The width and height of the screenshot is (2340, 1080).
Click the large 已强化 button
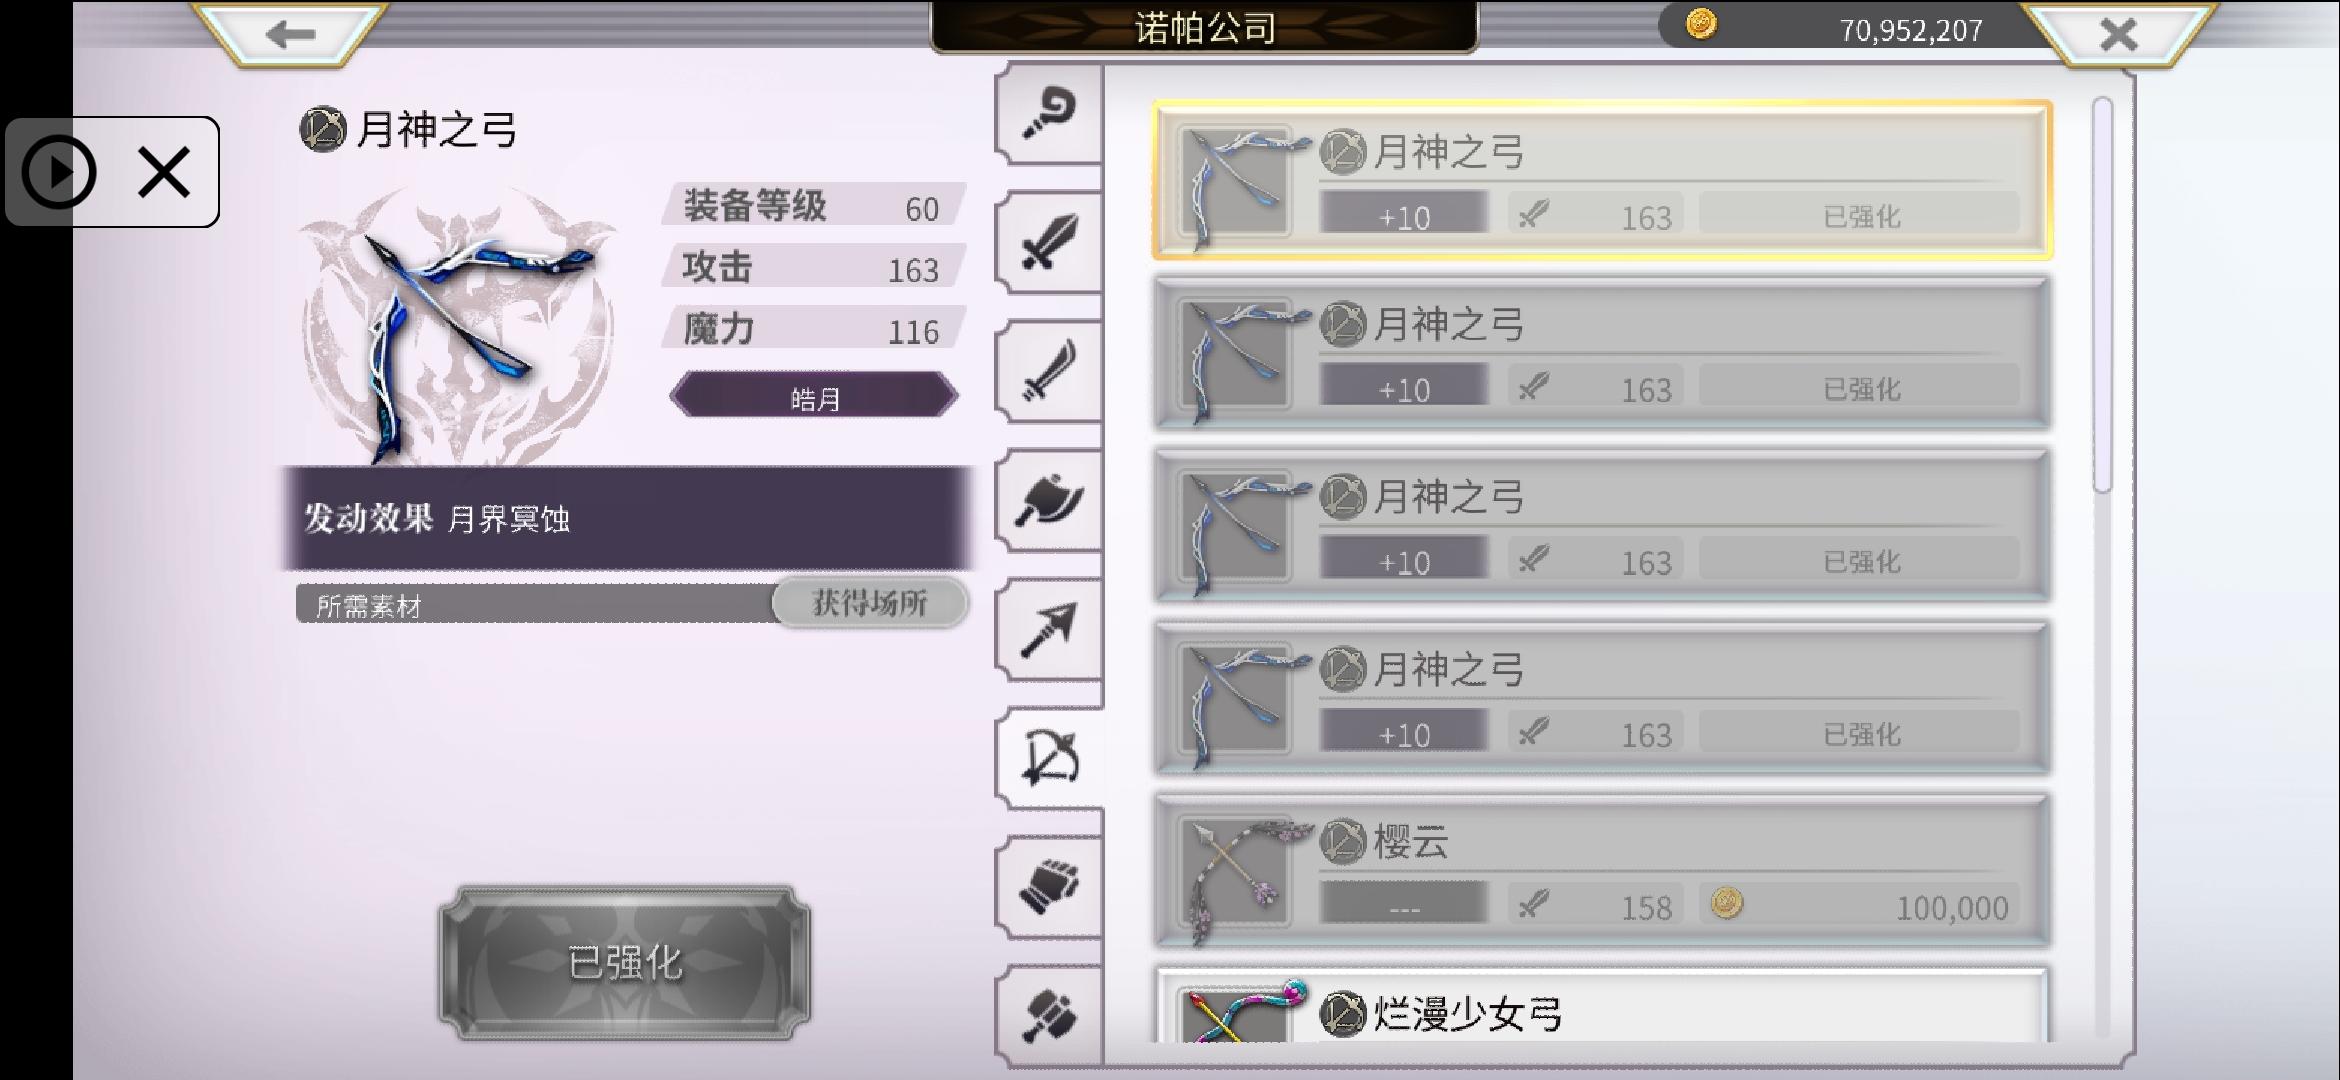[x=625, y=963]
